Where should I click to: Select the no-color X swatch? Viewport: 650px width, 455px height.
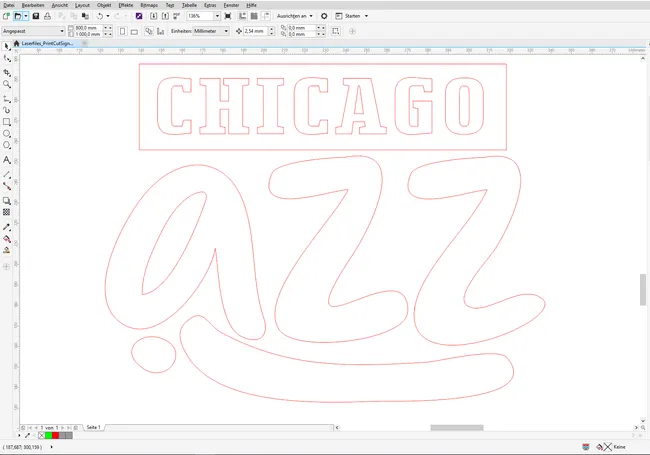(41, 436)
